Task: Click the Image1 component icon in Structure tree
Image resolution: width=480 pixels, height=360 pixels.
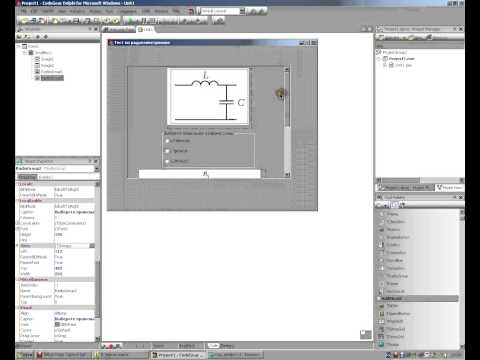Action: (37, 59)
